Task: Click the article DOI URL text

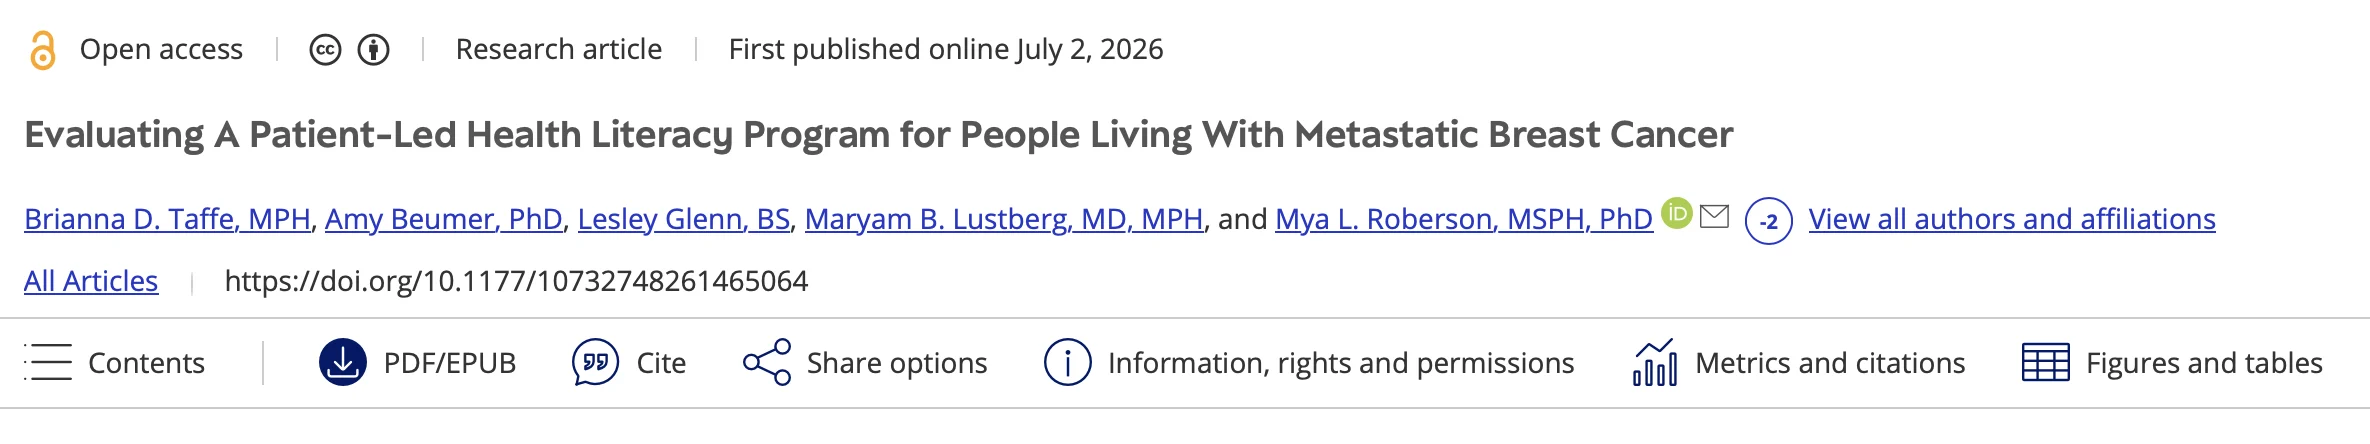Action: pos(516,281)
